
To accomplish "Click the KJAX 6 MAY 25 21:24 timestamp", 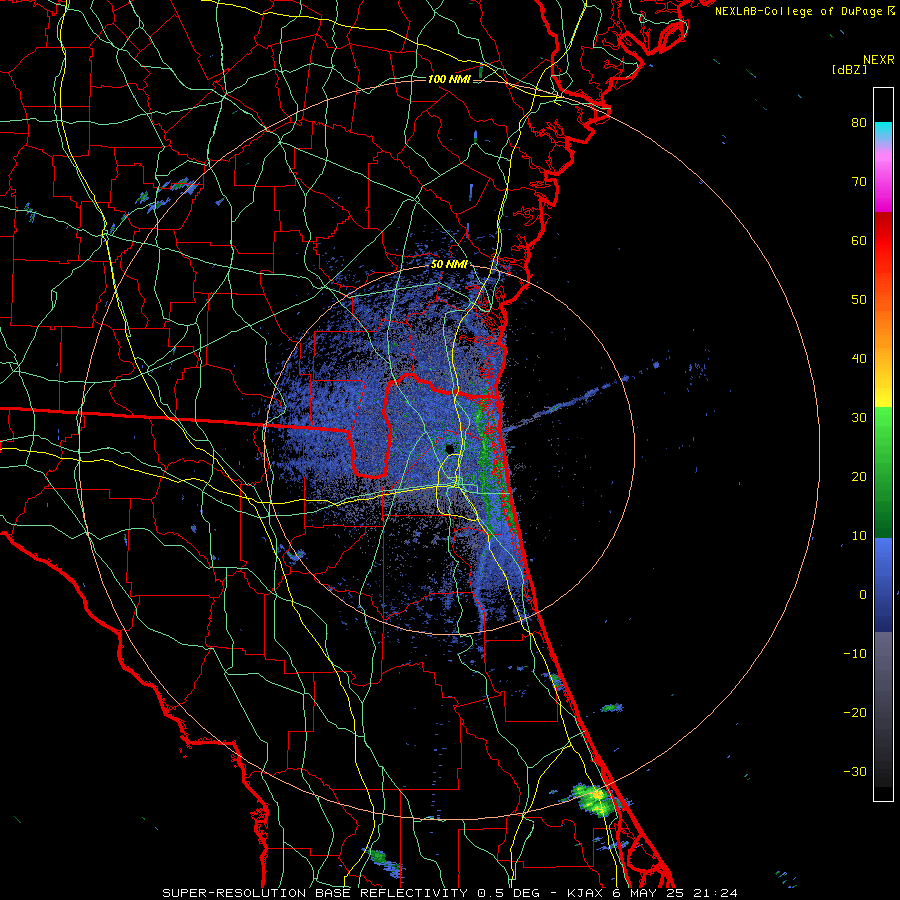I will click(x=652, y=893).
